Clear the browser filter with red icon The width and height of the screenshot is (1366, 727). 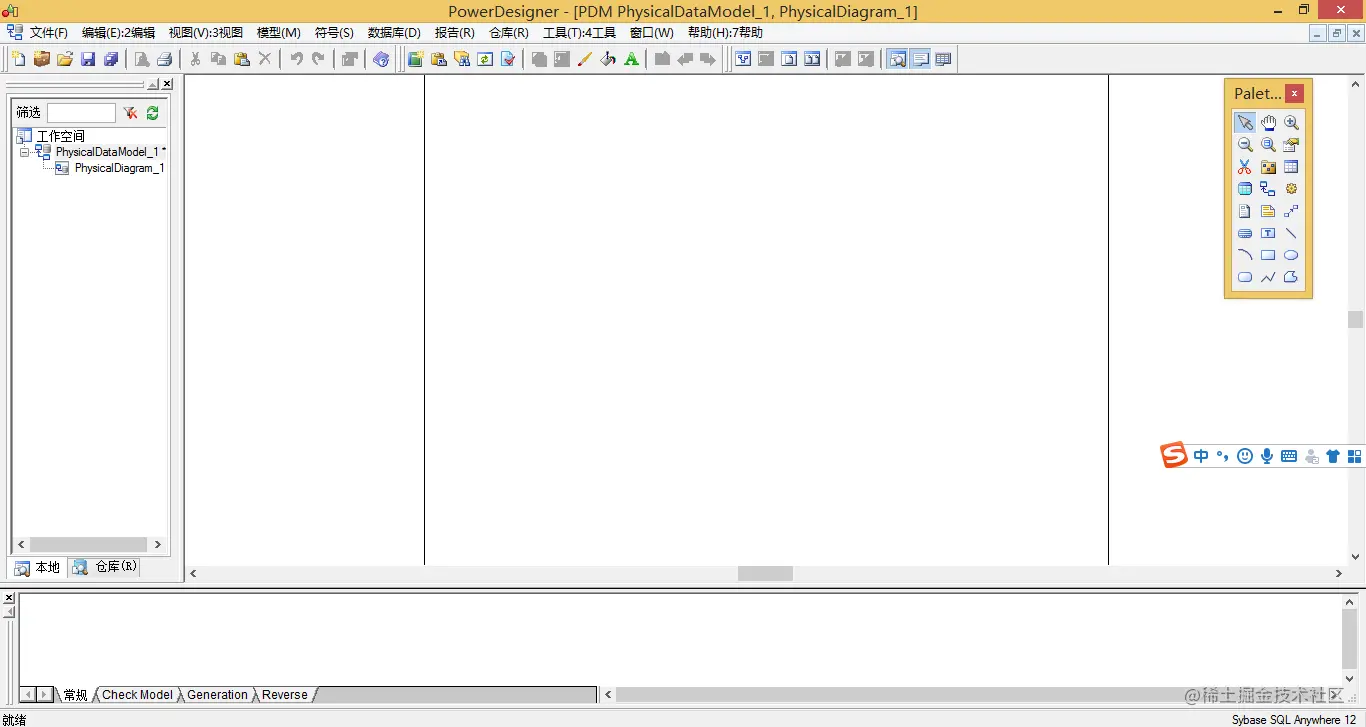(130, 113)
